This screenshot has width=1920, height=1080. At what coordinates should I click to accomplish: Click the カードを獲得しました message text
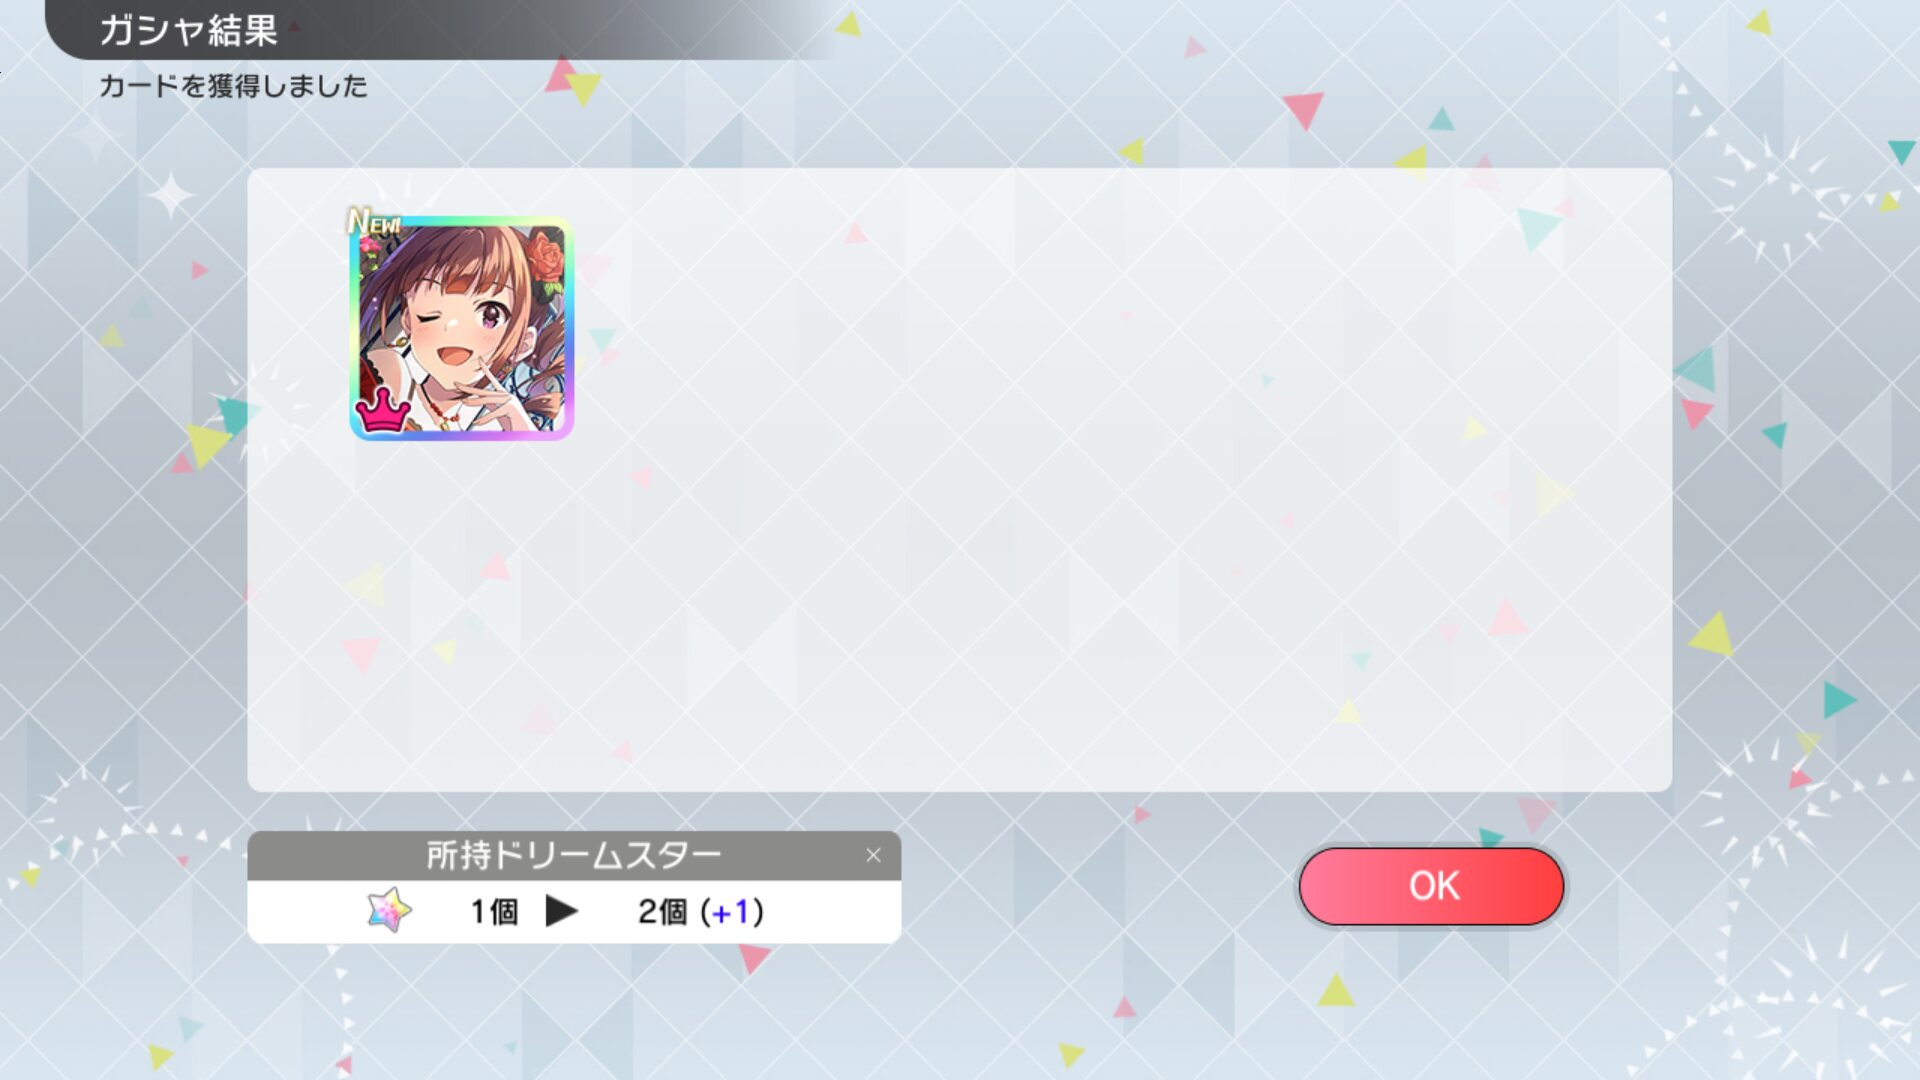[233, 86]
